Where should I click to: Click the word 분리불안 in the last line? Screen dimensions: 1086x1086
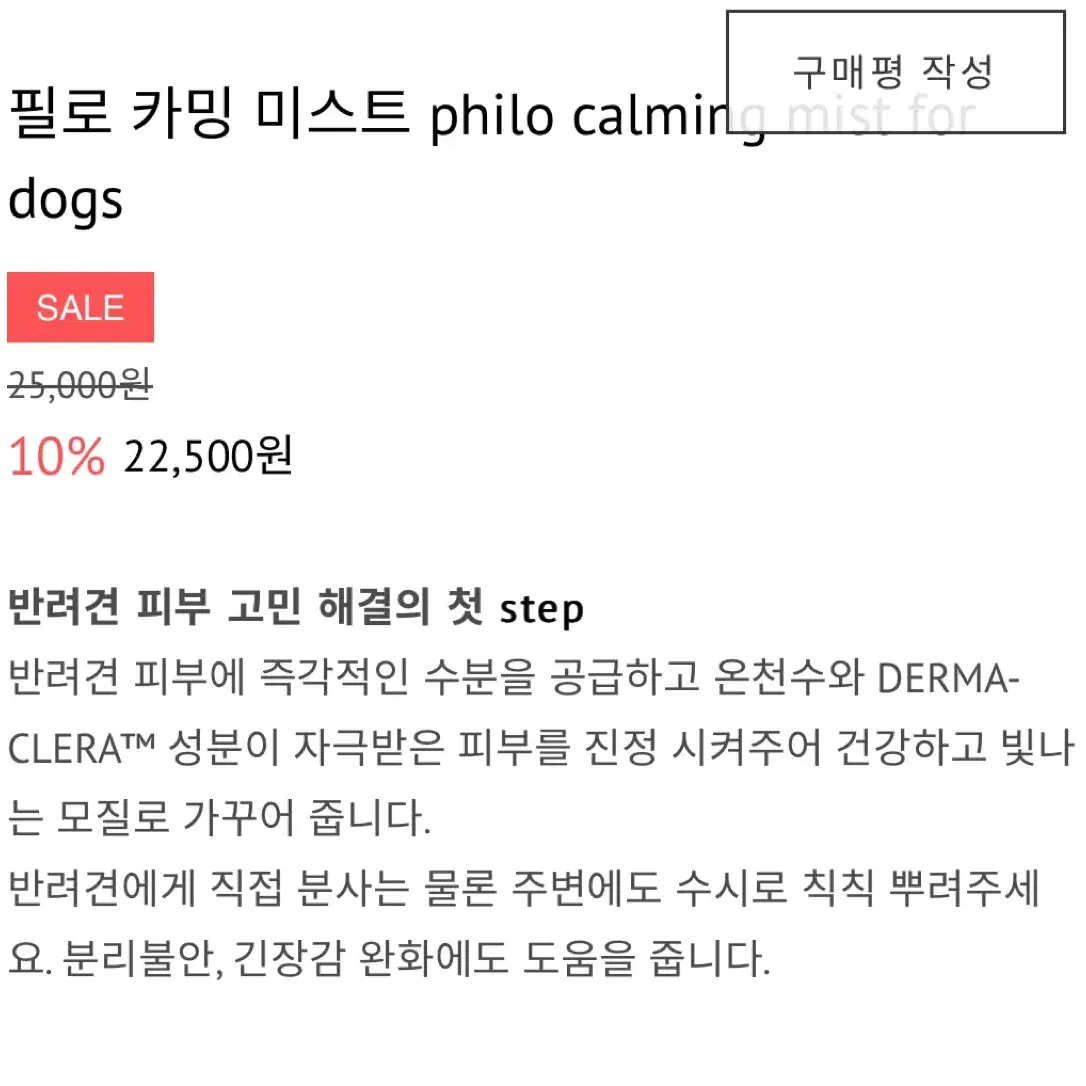(139, 959)
